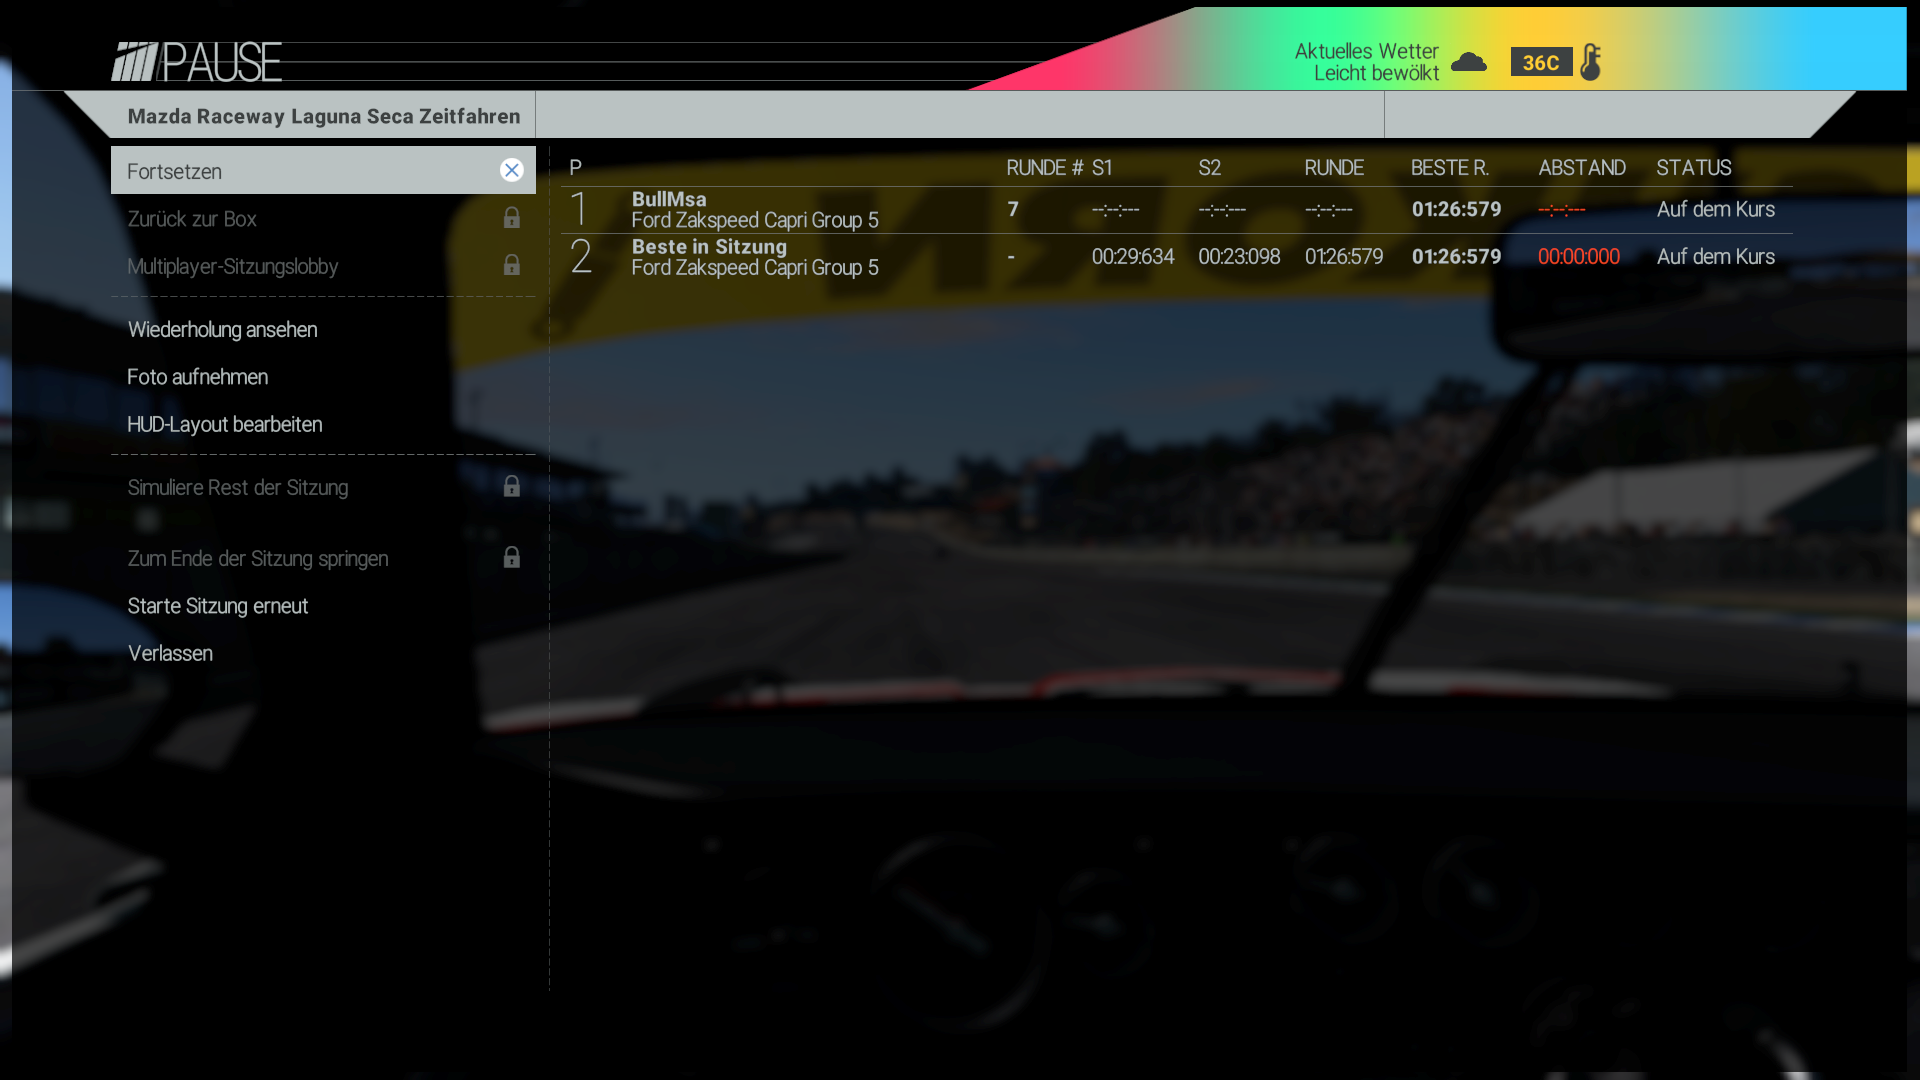Click Verlassen to exit the session
Screen dimensions: 1920x1080
tap(323, 653)
